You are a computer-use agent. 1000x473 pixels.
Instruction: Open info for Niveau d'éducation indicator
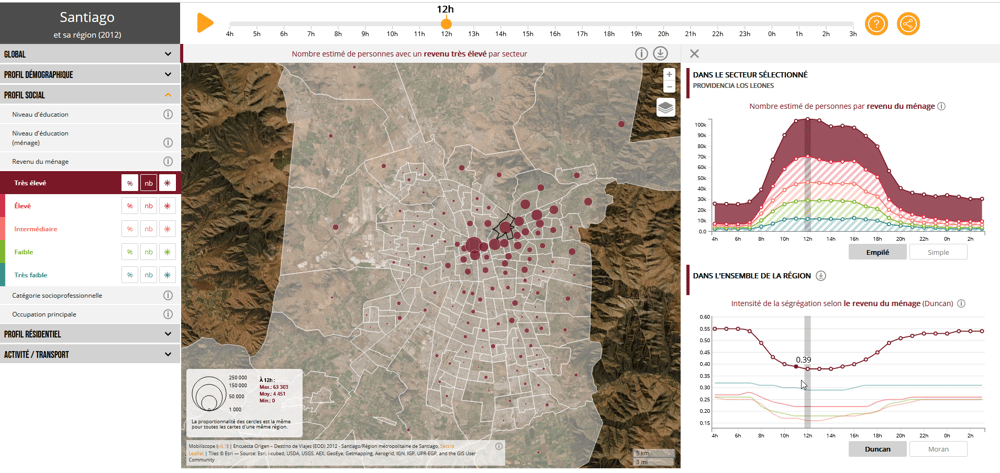coord(168,115)
